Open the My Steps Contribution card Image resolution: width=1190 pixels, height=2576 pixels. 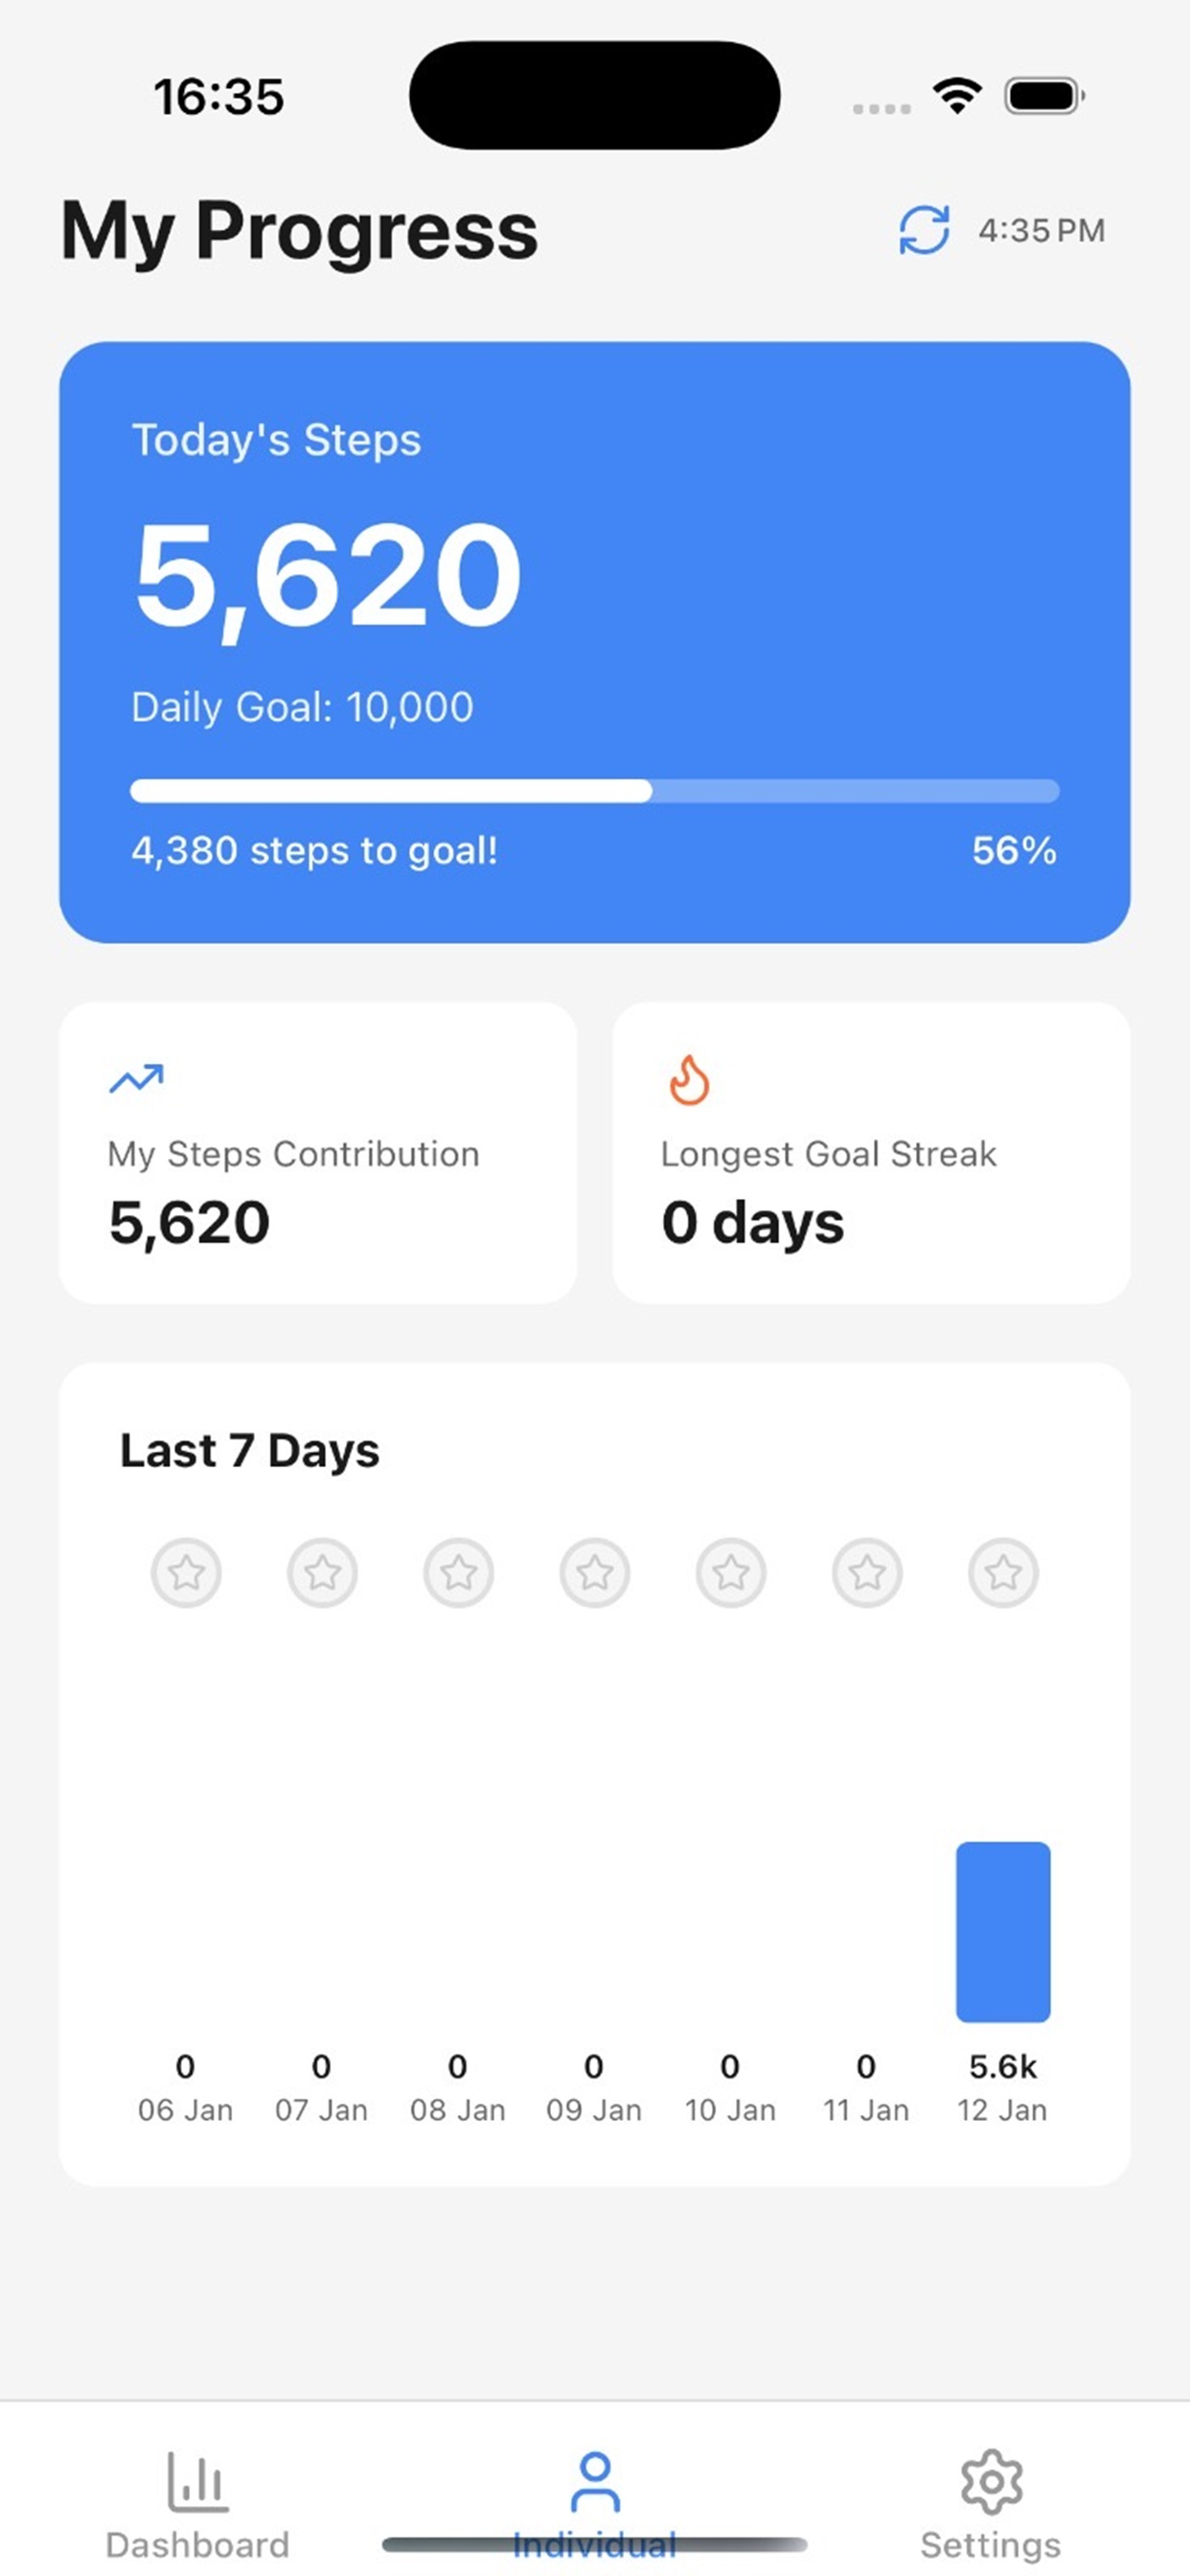click(318, 1153)
